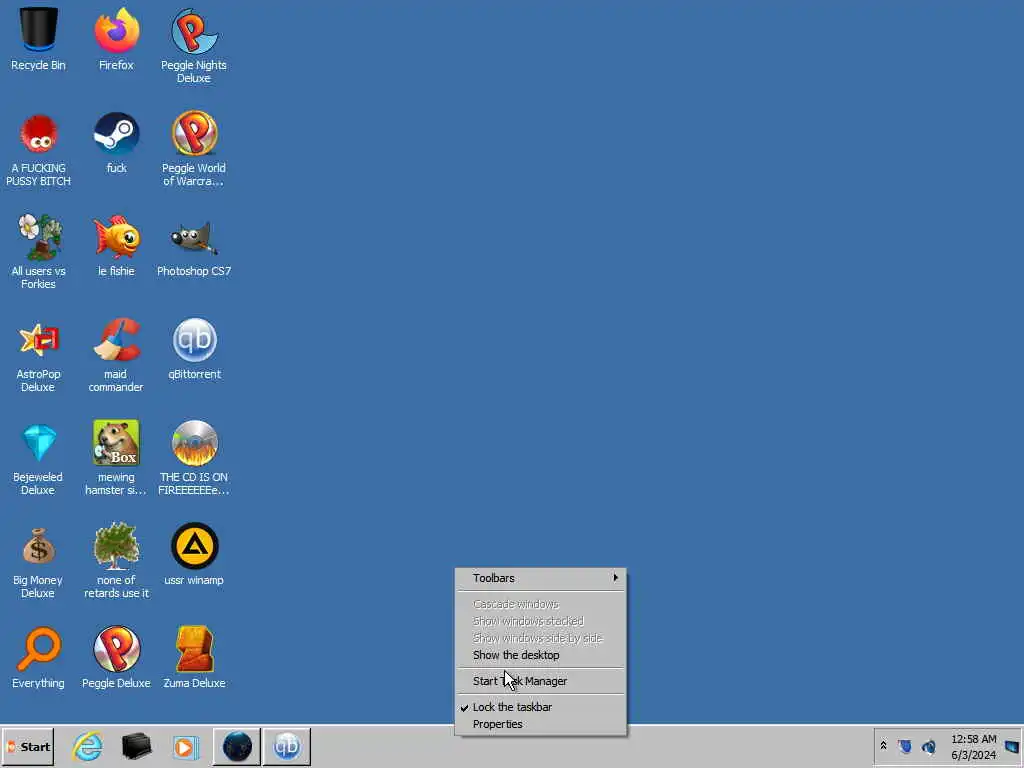Open Internet Explorer from the taskbar
1024x768 pixels.
point(88,746)
